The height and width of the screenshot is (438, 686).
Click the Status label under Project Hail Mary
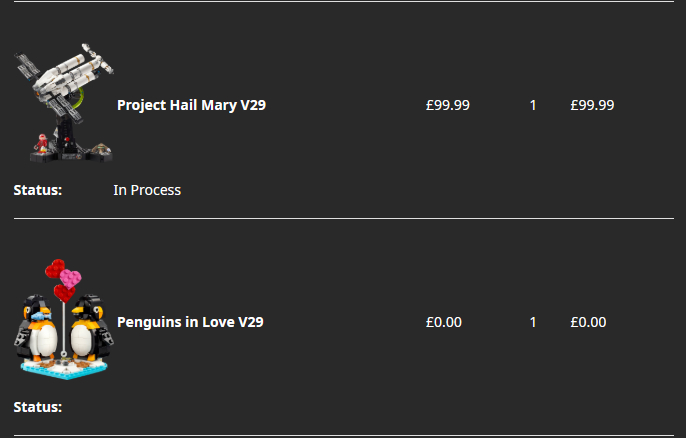(38, 190)
